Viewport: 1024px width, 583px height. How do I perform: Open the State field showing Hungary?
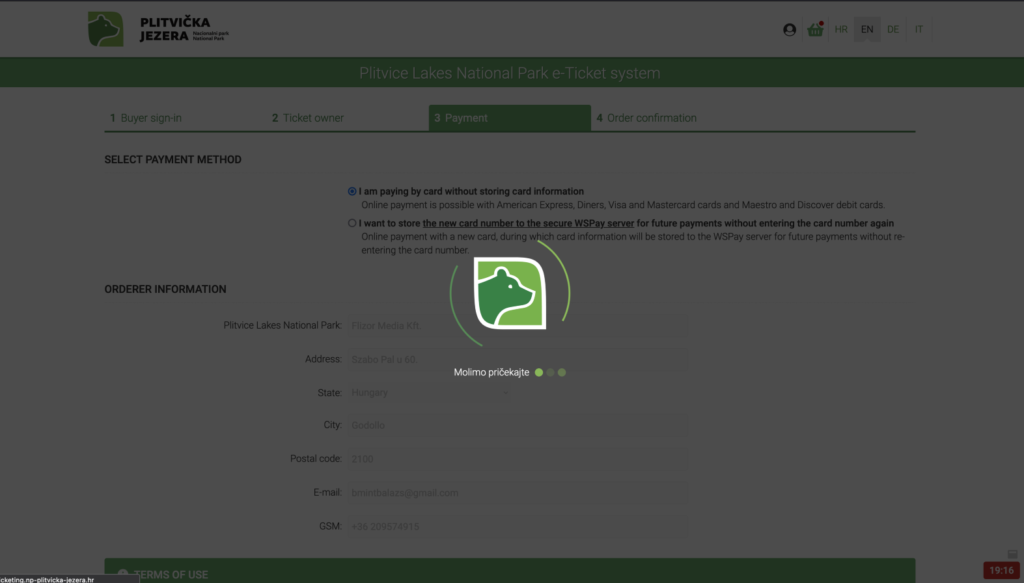click(x=515, y=393)
